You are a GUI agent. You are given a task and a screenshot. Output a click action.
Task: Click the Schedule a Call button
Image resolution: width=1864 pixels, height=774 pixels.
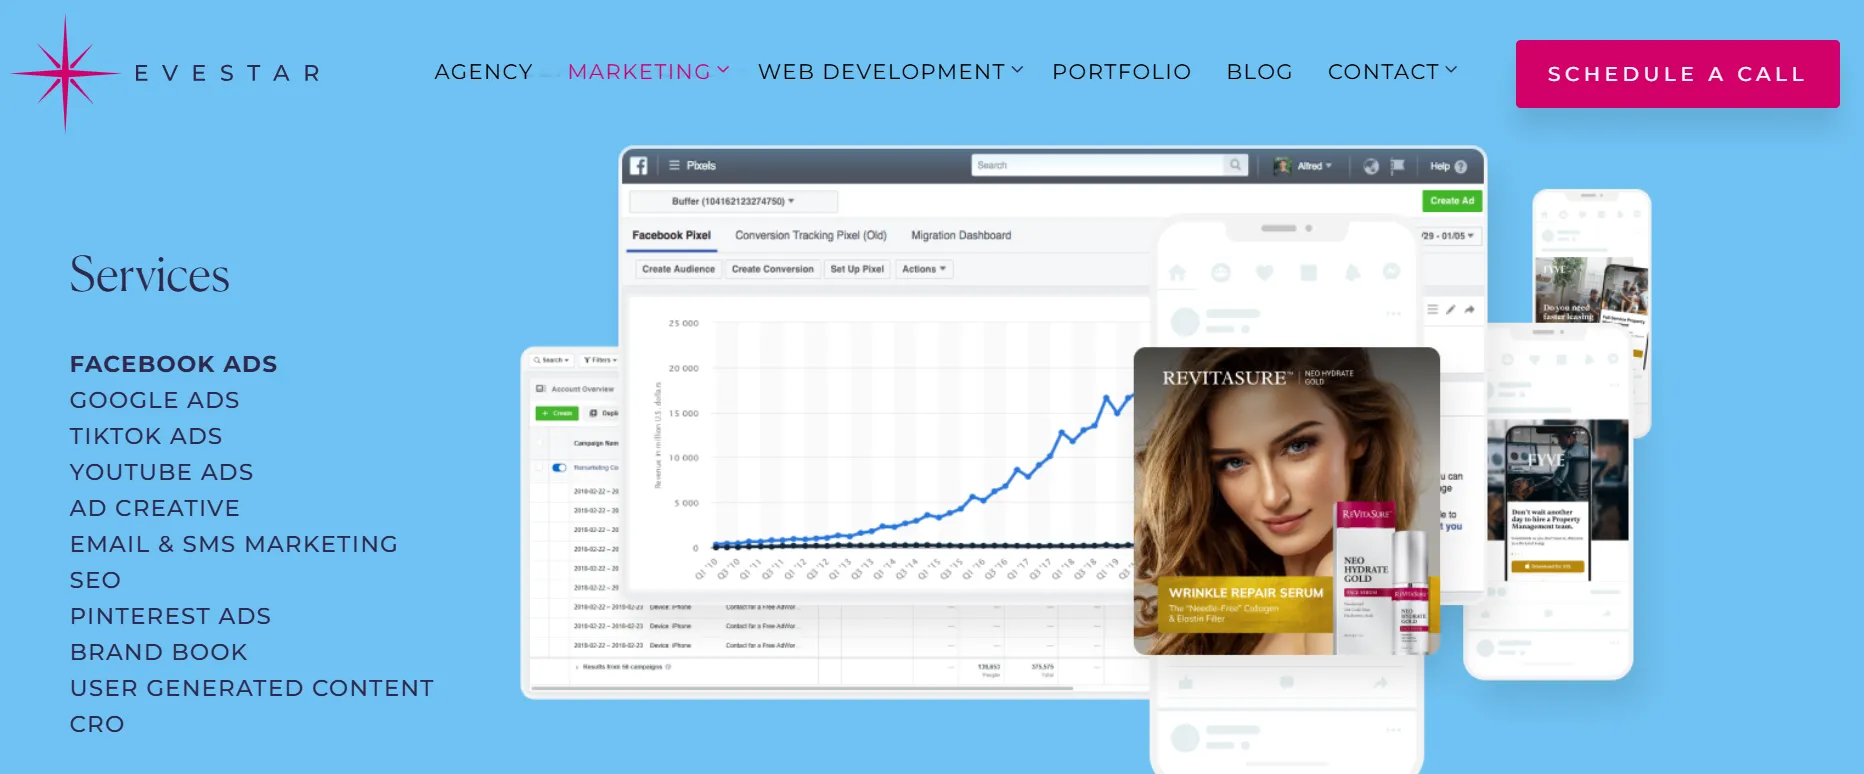pos(1677,74)
